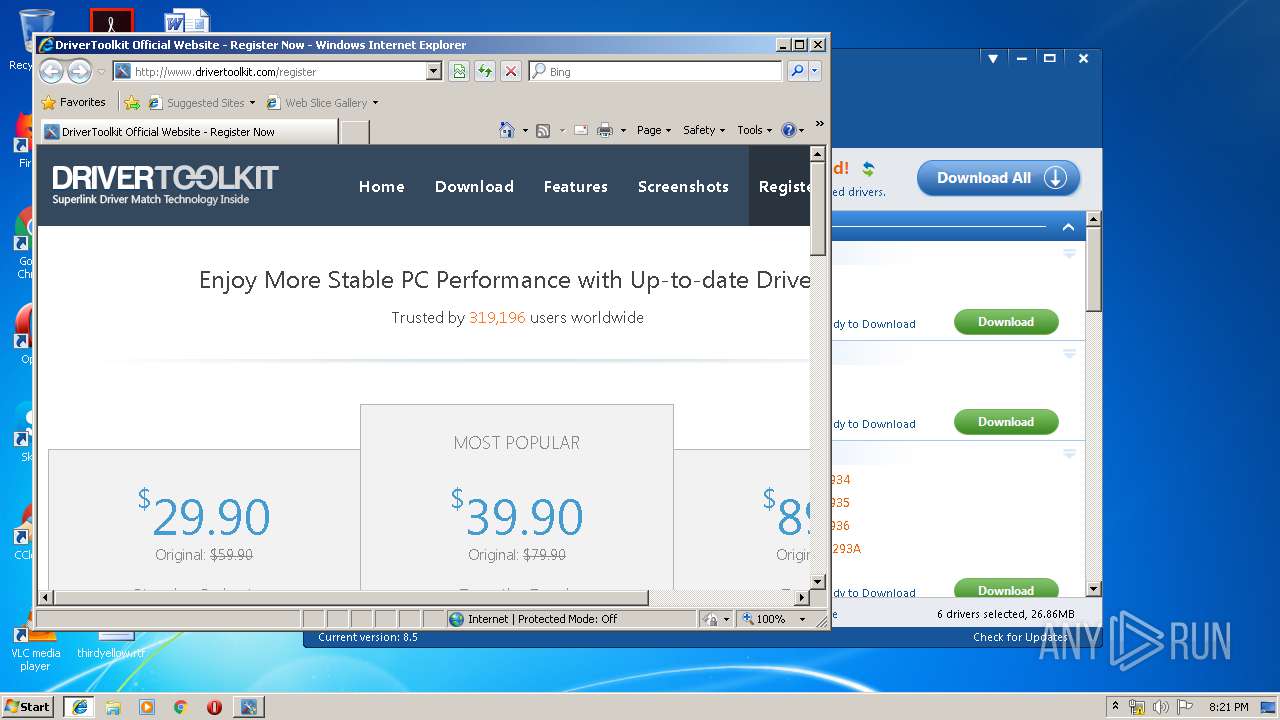Screen dimensions: 1280x720
Task: Click the compatibility view icon beside address bar
Action: [x=459, y=71]
